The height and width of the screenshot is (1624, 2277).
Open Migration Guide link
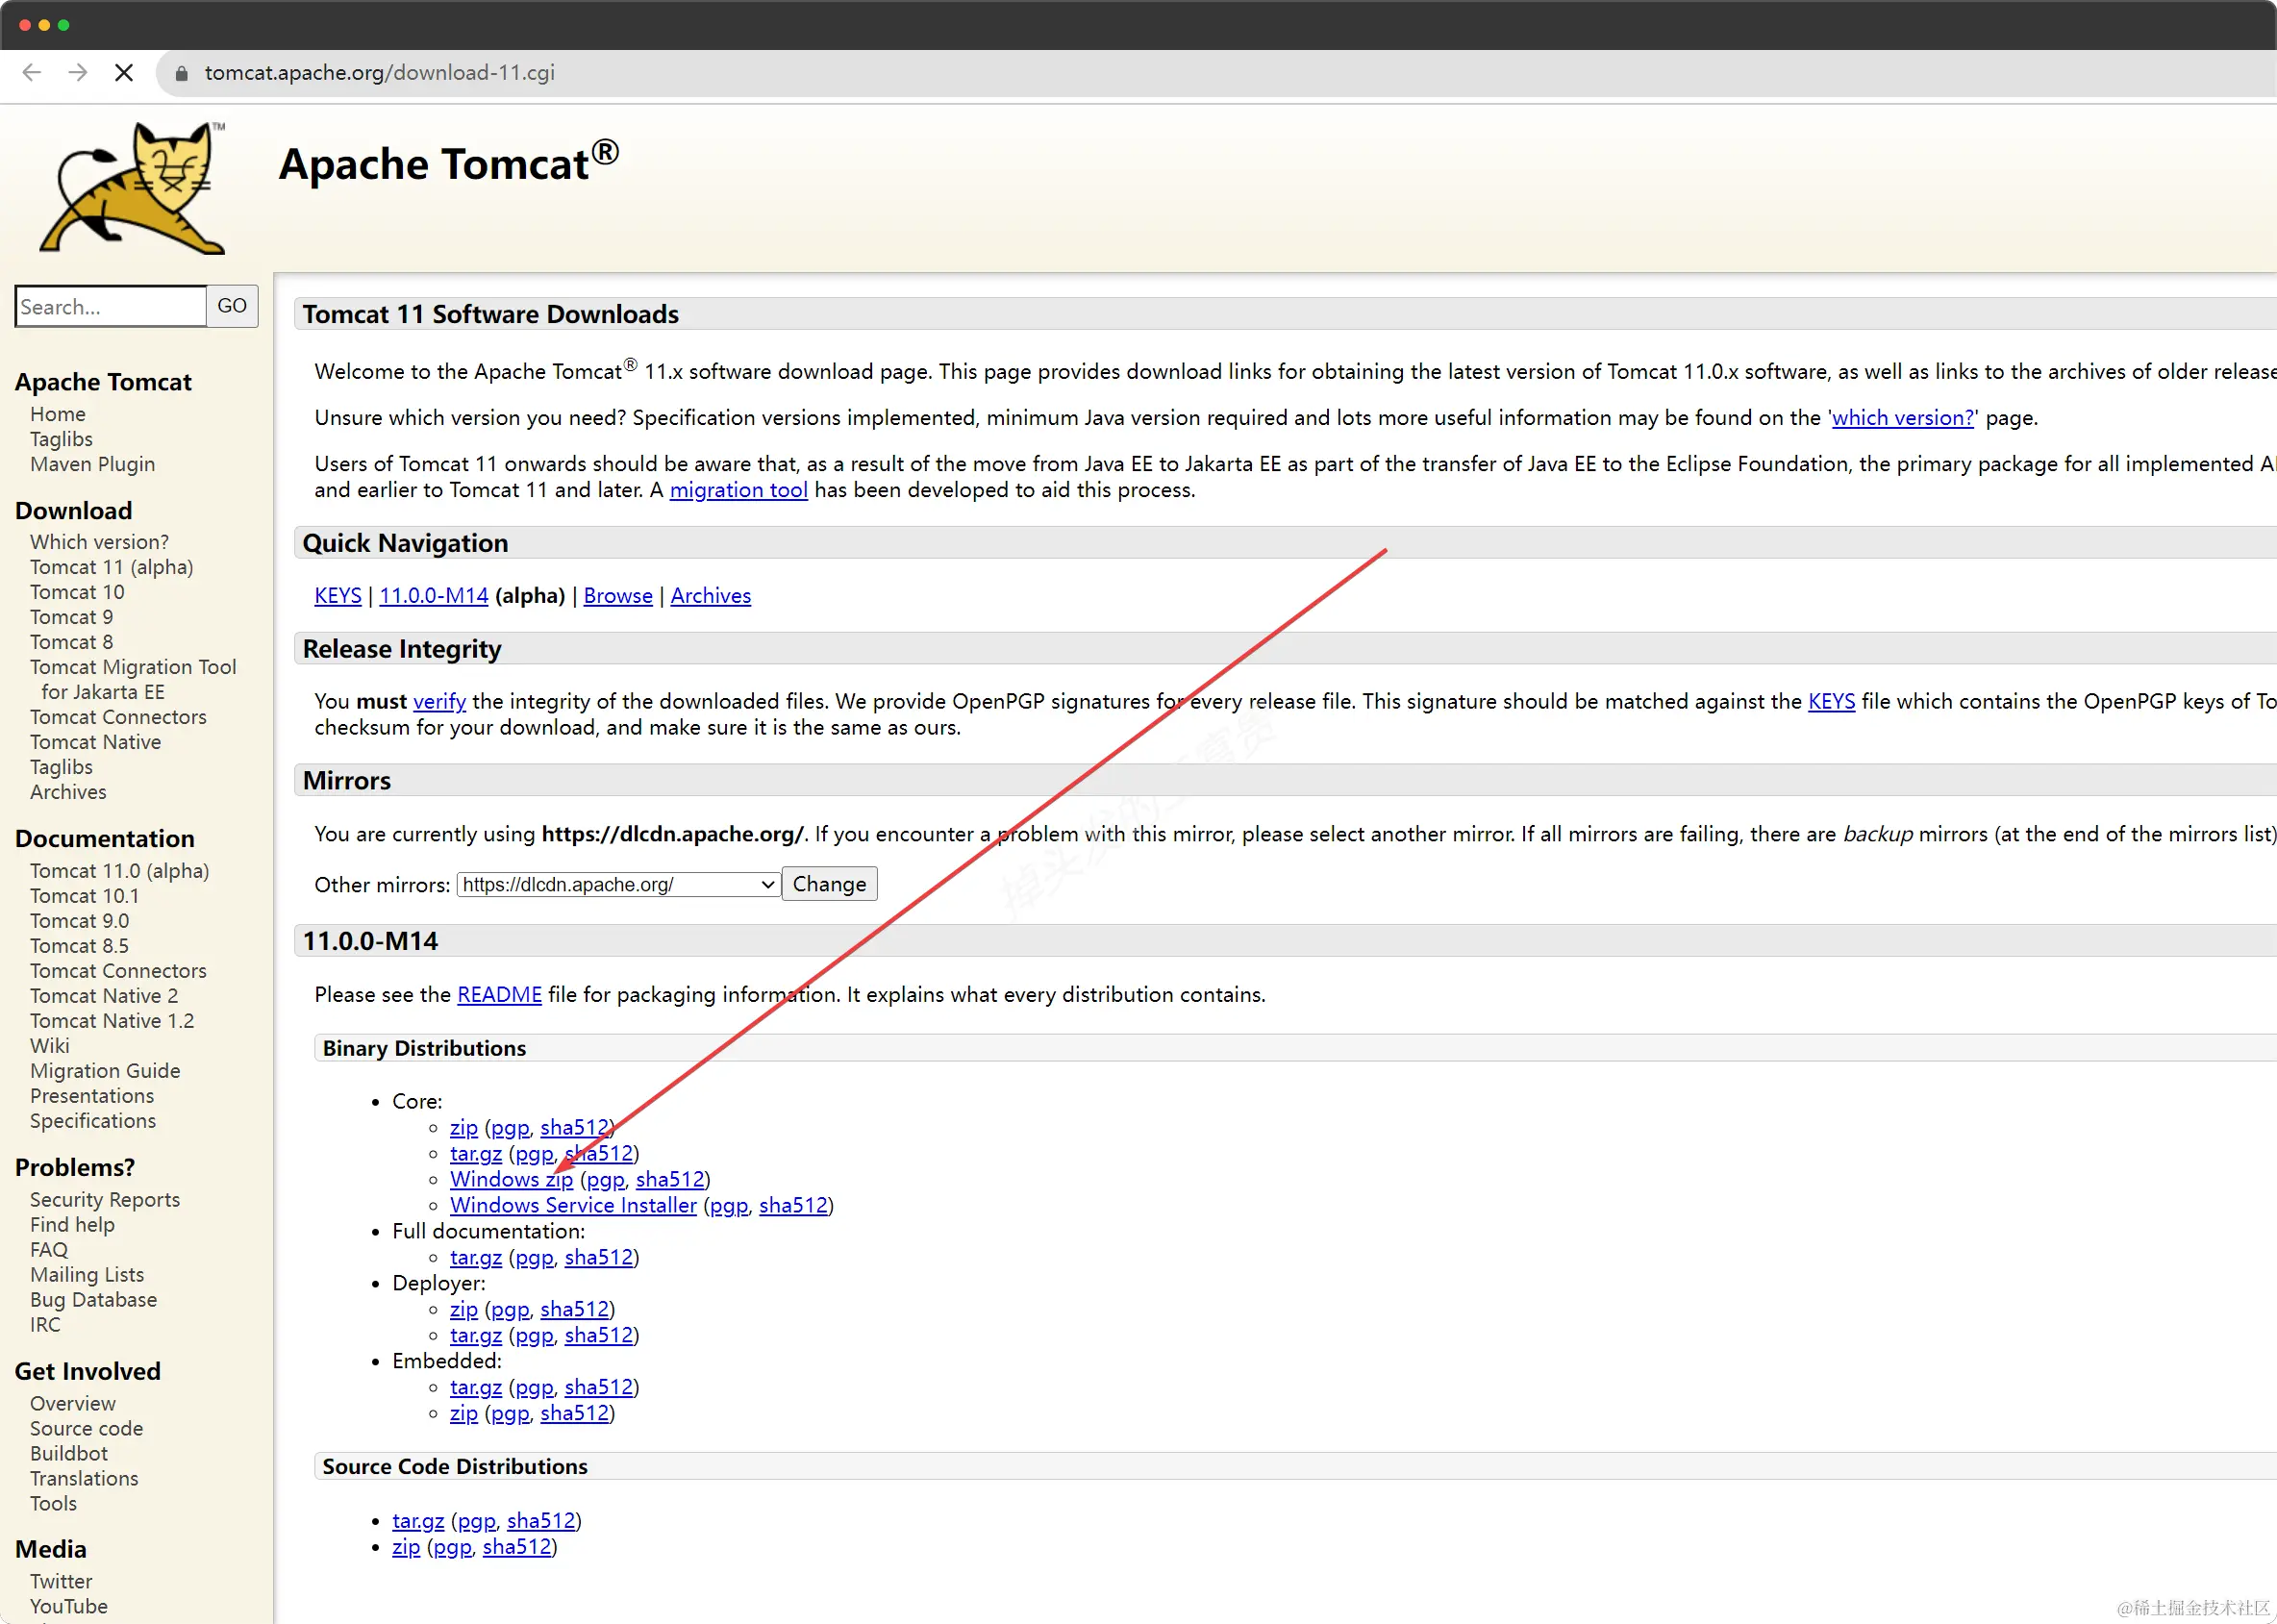[x=105, y=1071]
